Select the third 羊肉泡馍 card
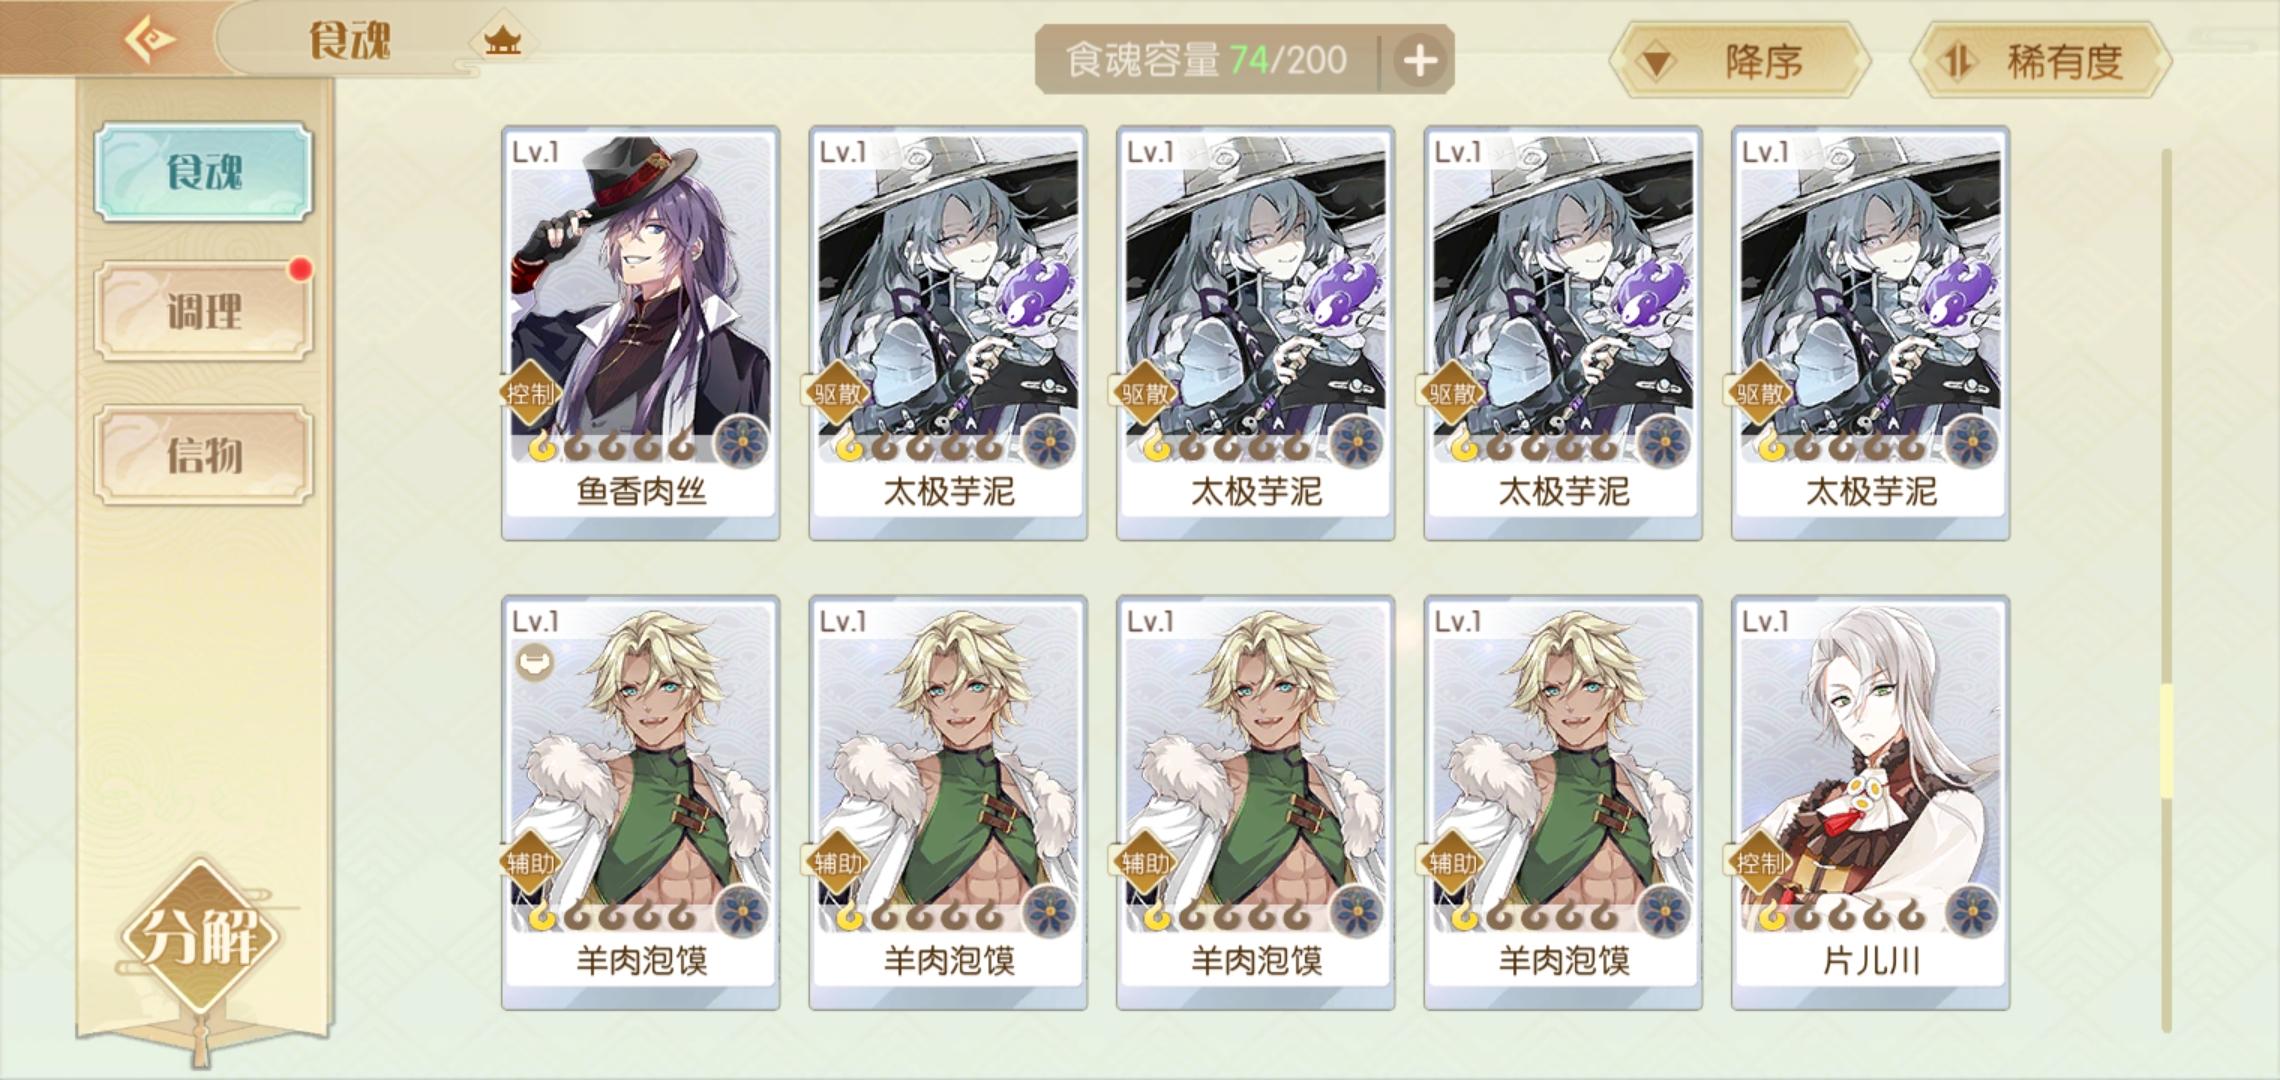The width and height of the screenshot is (2280, 1080). 1255,802
